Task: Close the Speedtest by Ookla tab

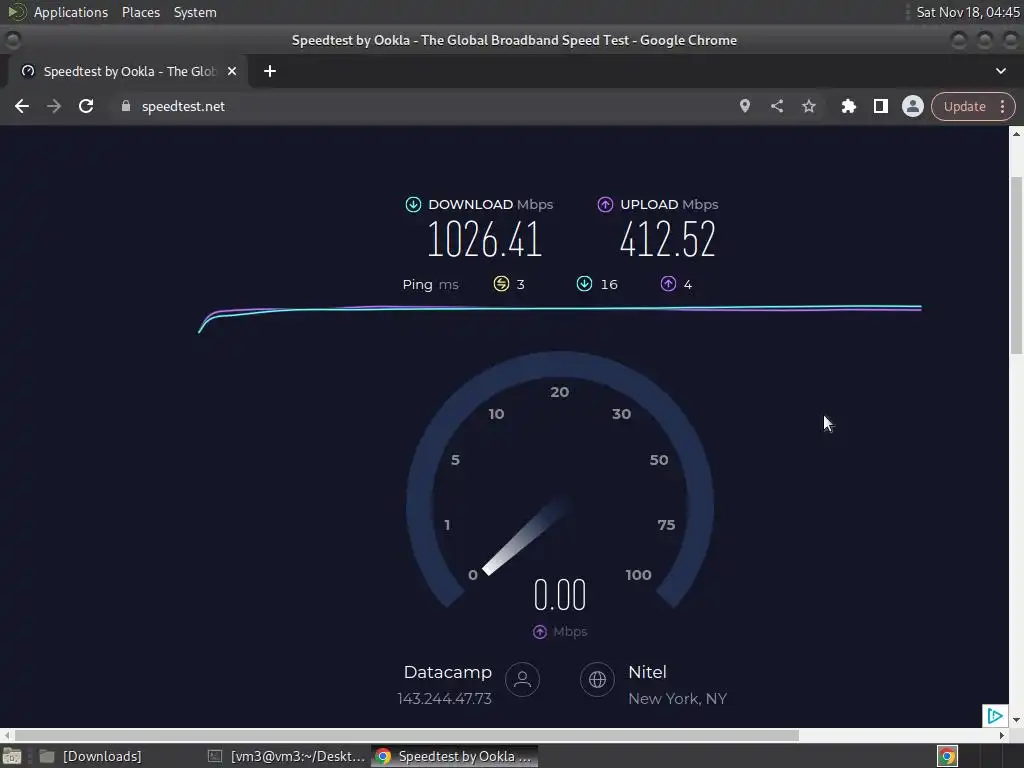Action: click(x=232, y=71)
